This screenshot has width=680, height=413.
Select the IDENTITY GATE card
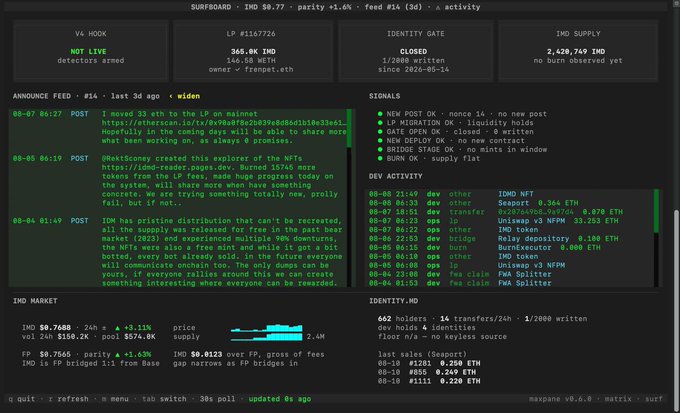click(416, 51)
